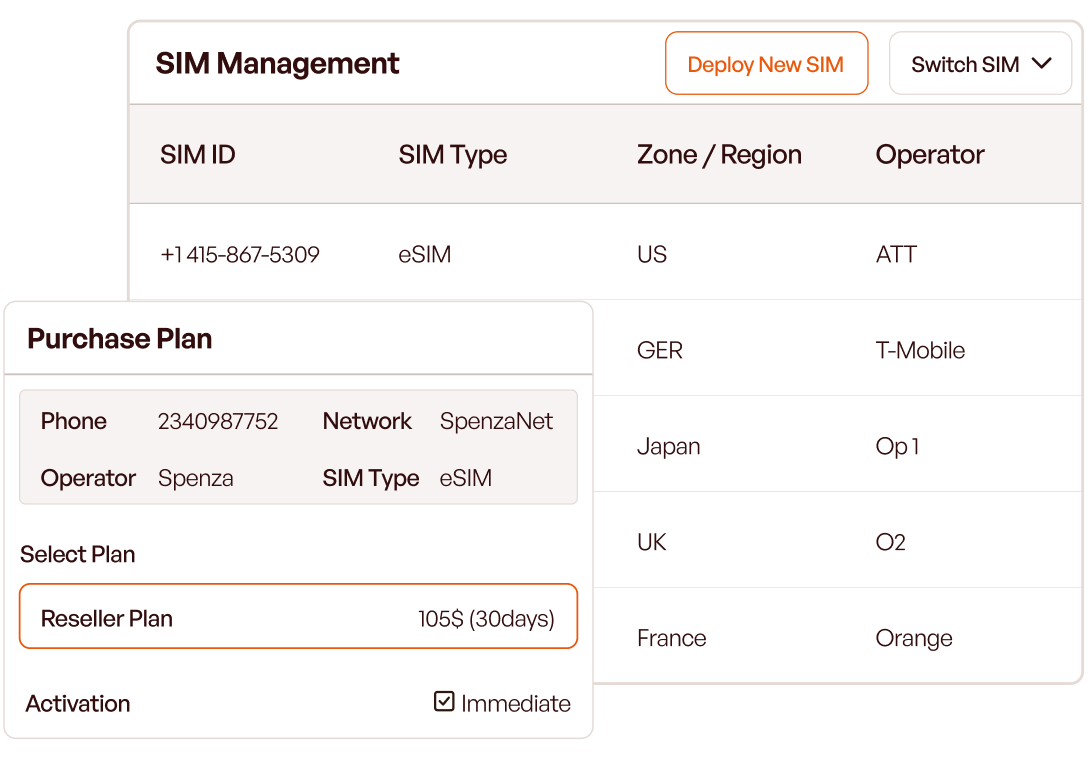
Task: Click the Deploy New SIM button
Action: pyautogui.click(x=766, y=64)
